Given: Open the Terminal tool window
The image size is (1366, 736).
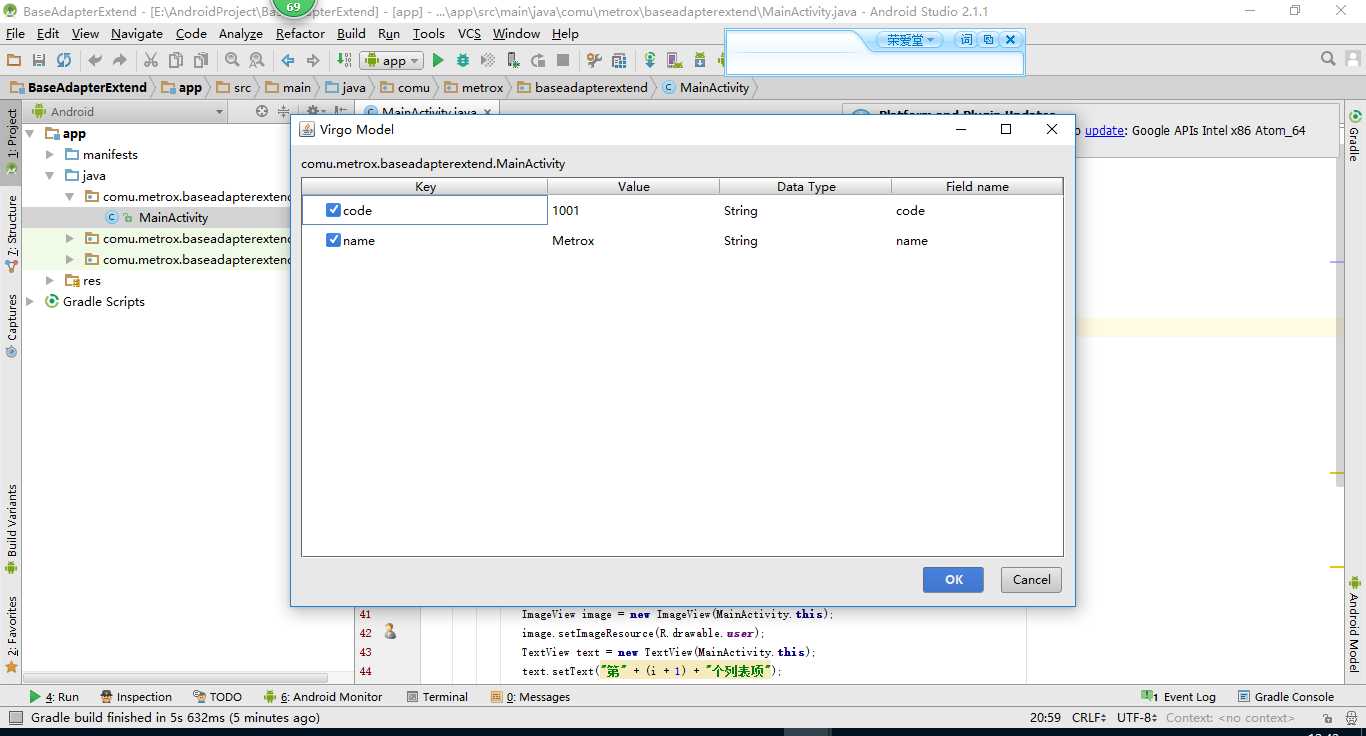Looking at the screenshot, I should coord(437,697).
